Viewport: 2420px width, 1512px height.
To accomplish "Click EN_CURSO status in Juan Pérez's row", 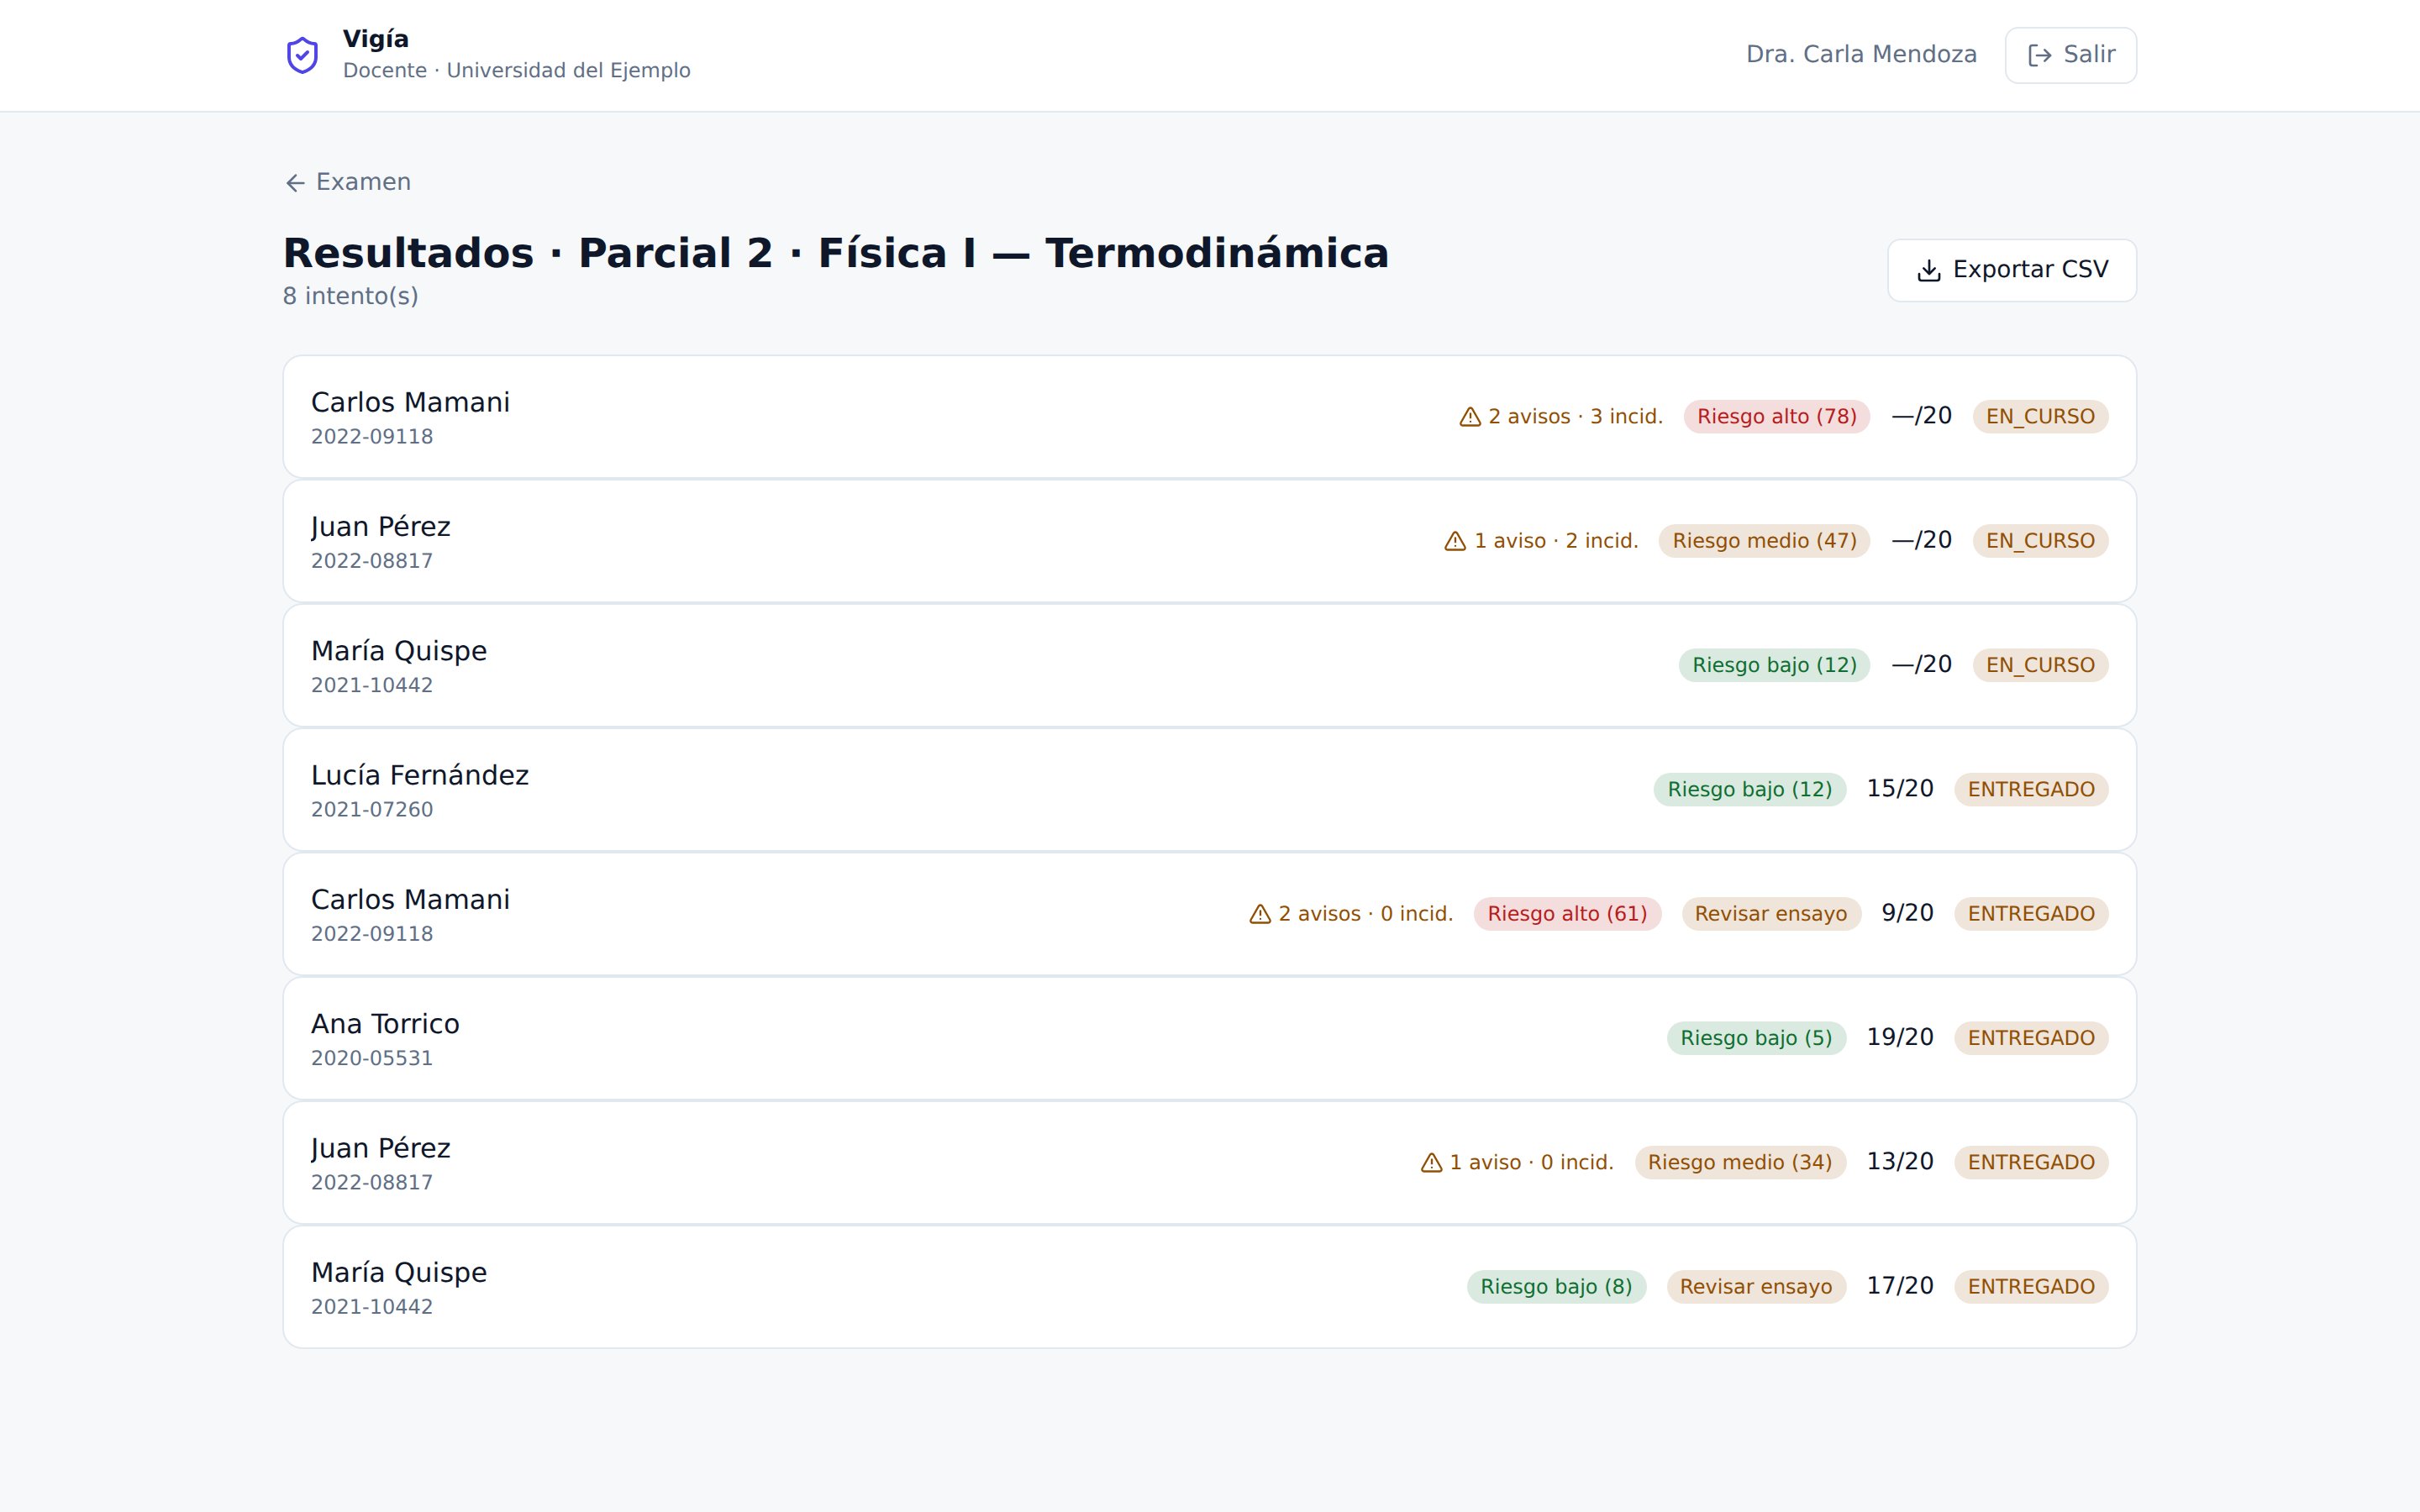I will click(2040, 541).
